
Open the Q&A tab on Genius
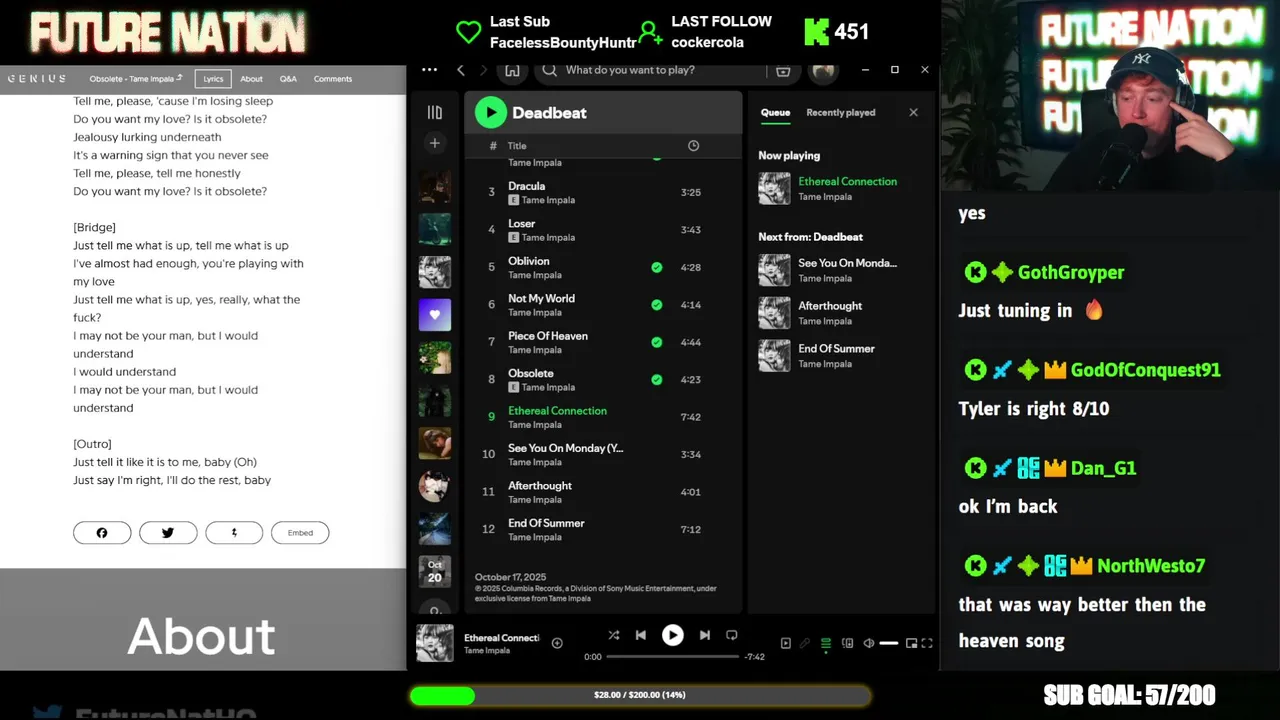(x=288, y=79)
